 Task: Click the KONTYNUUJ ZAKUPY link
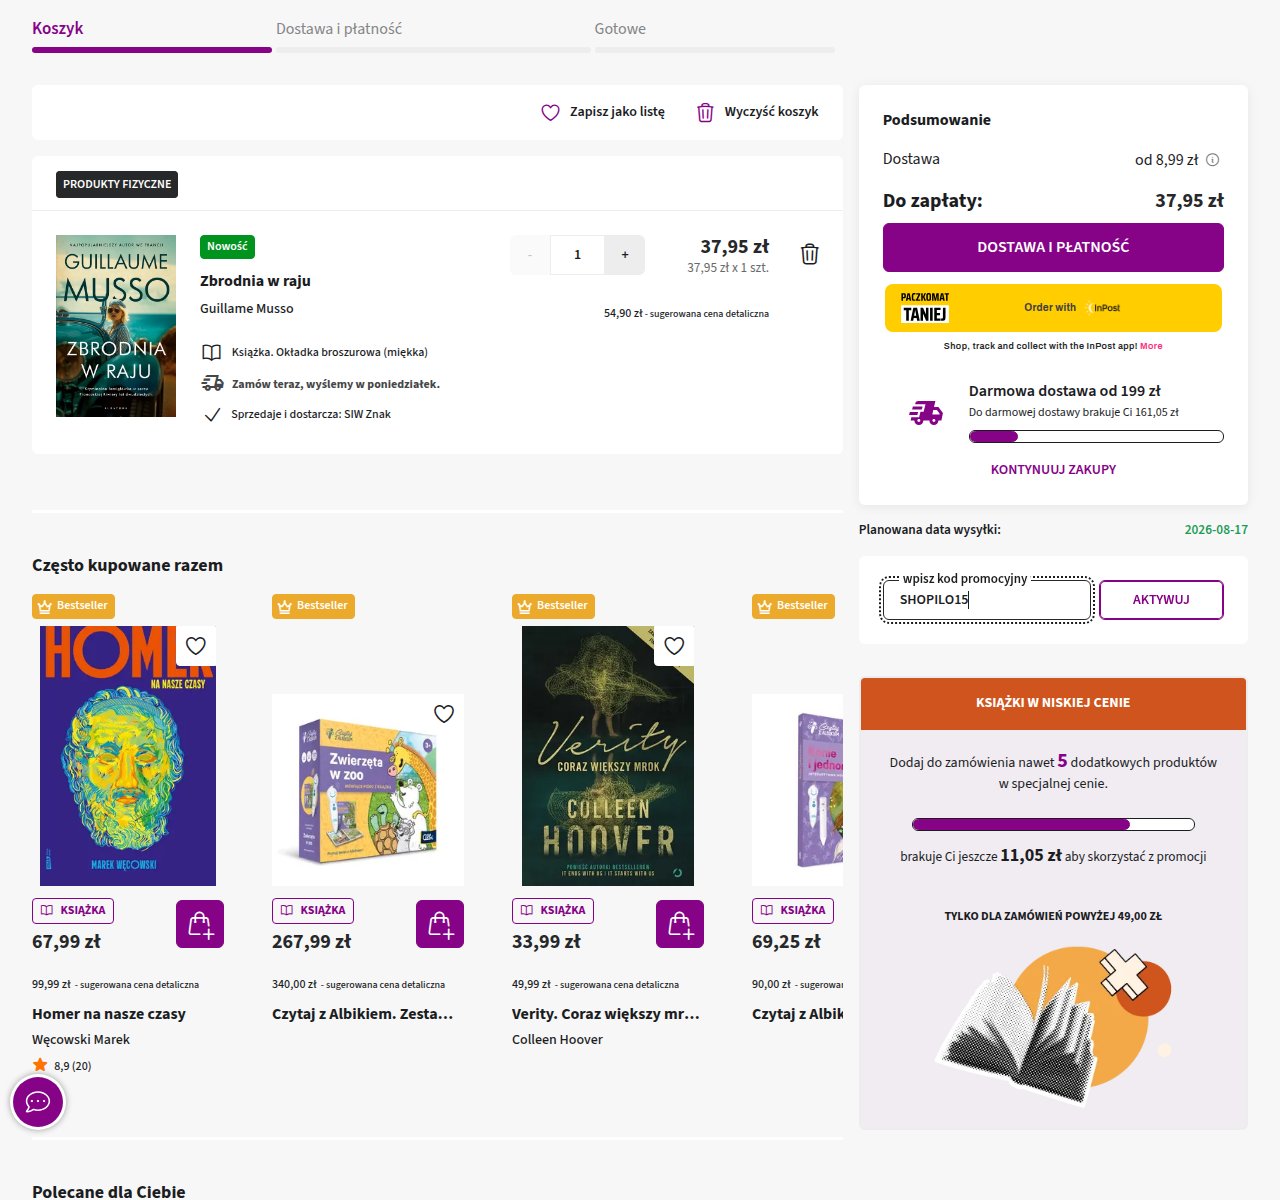pos(1053,469)
